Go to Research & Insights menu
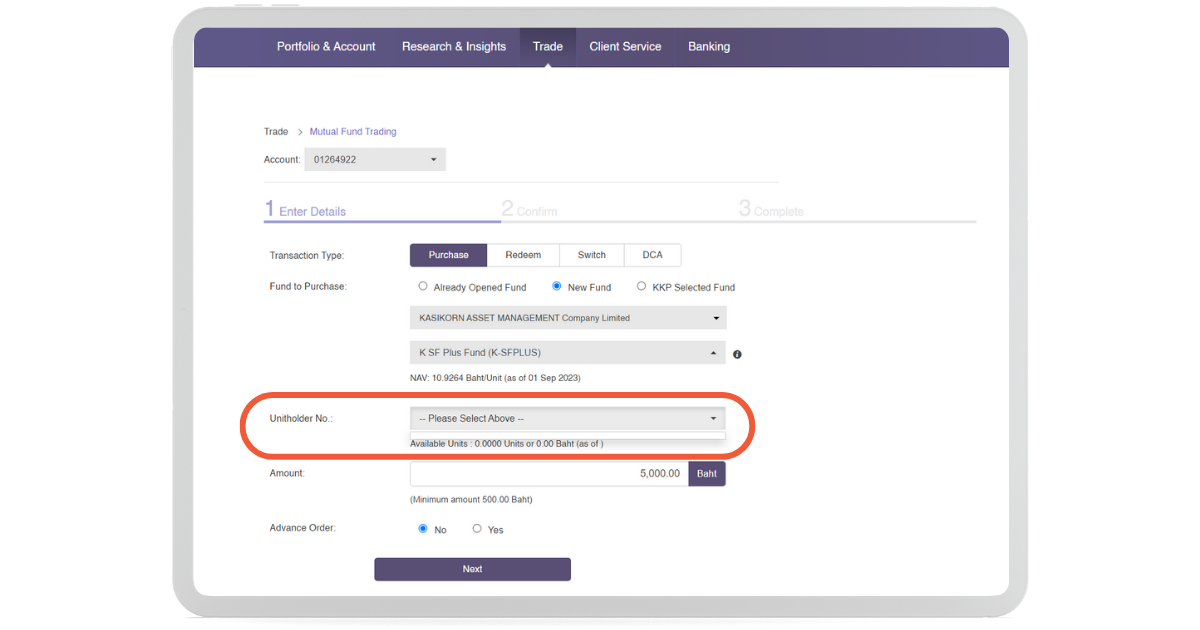 pos(454,47)
